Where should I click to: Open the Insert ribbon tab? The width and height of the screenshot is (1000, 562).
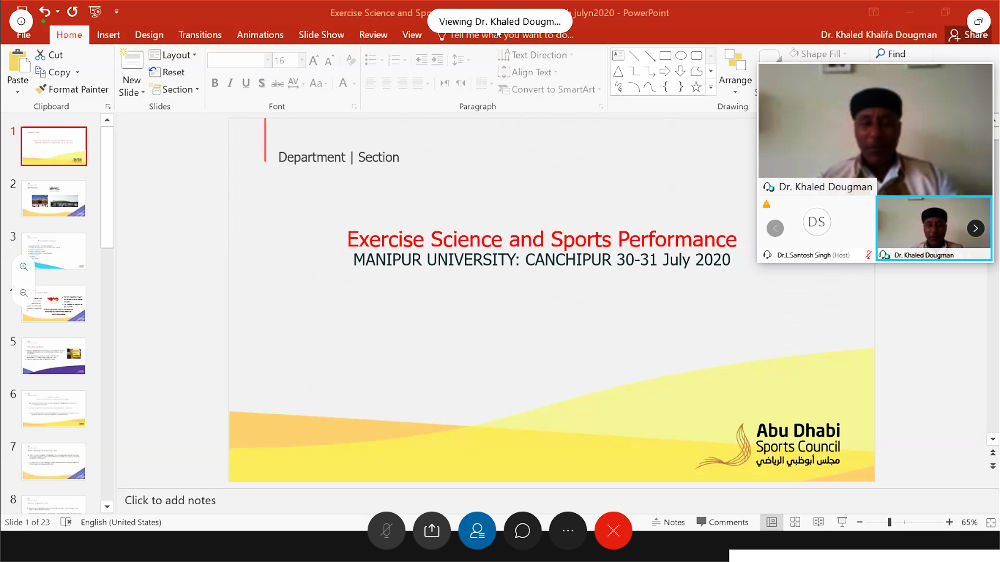tap(108, 34)
